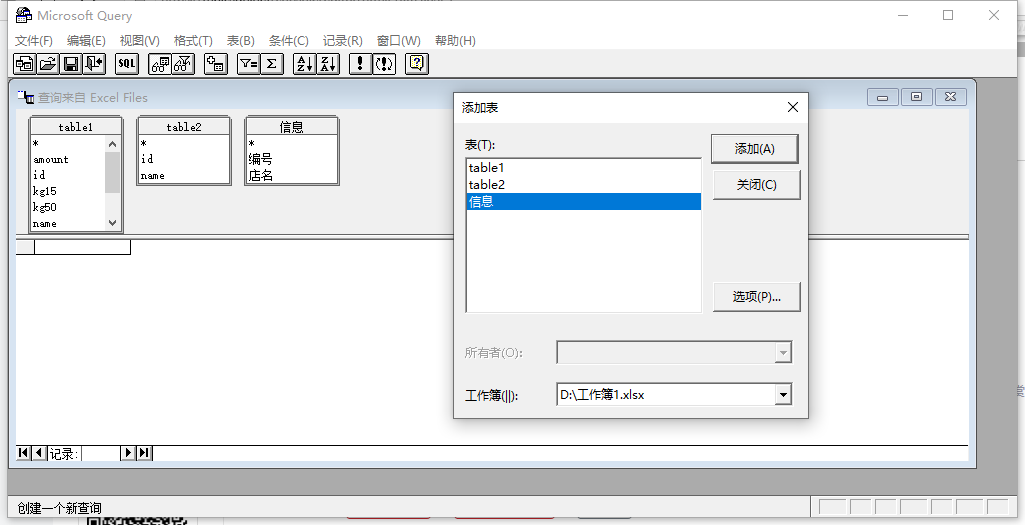Click the Sort Descending Z-A icon
The image size is (1025, 525).
[328, 63]
